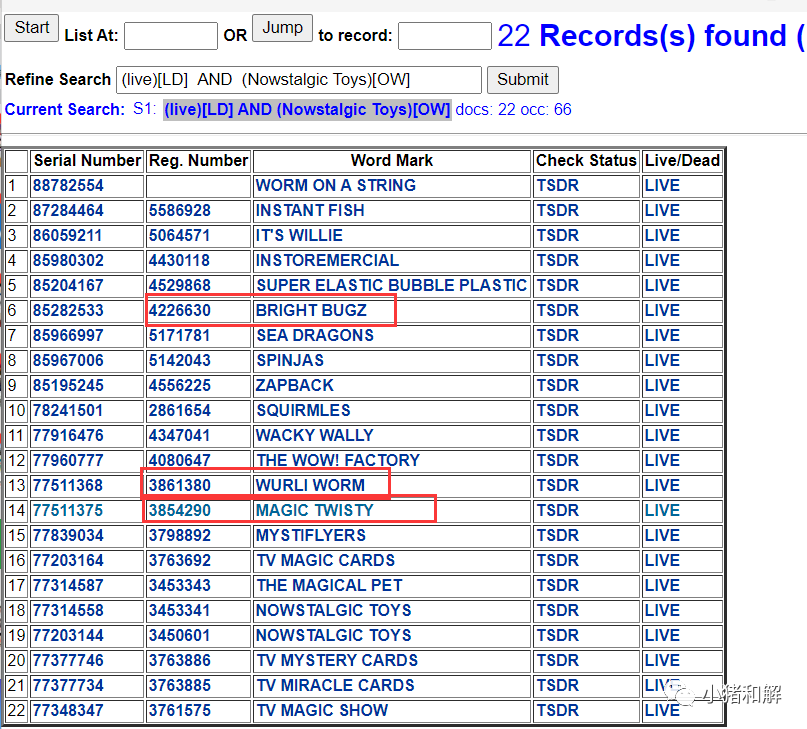The height and width of the screenshot is (729, 807).
Task: Open WORM ON A STRING word mark
Action: point(336,185)
